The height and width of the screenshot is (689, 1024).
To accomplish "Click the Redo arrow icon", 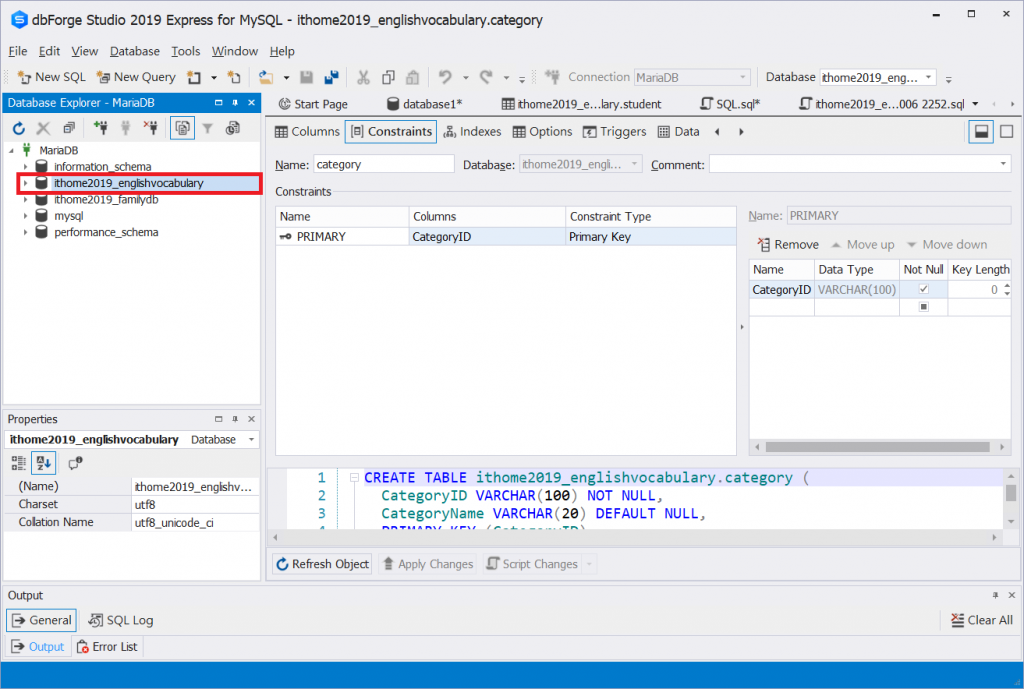I will [x=486, y=78].
